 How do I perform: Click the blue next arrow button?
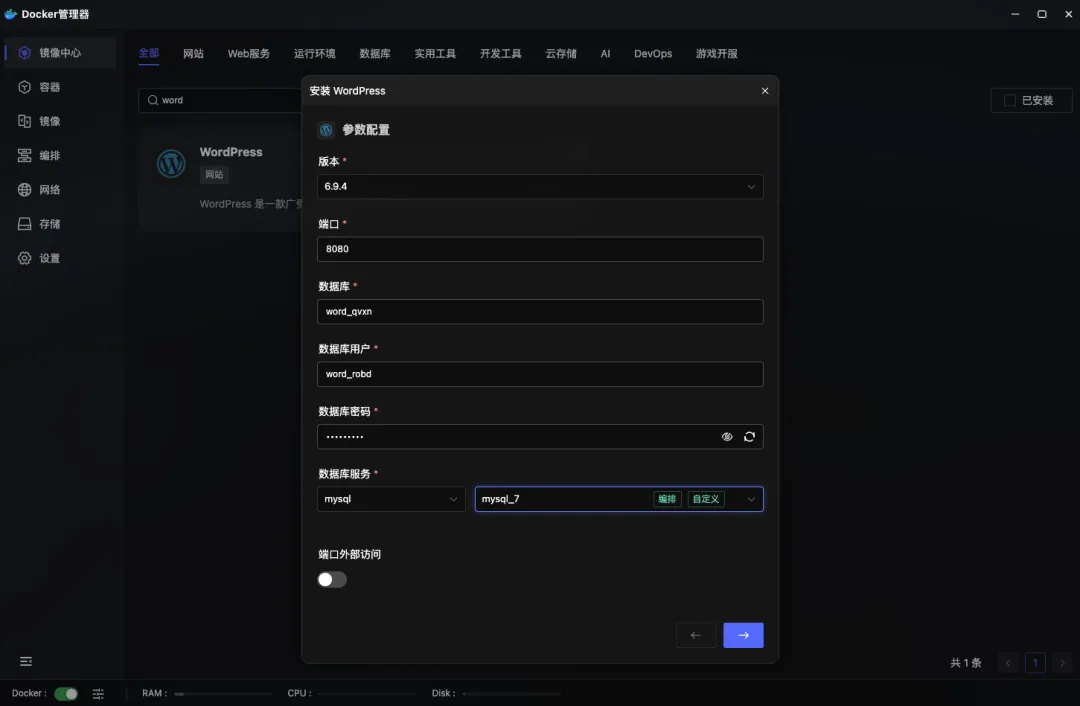(x=743, y=635)
